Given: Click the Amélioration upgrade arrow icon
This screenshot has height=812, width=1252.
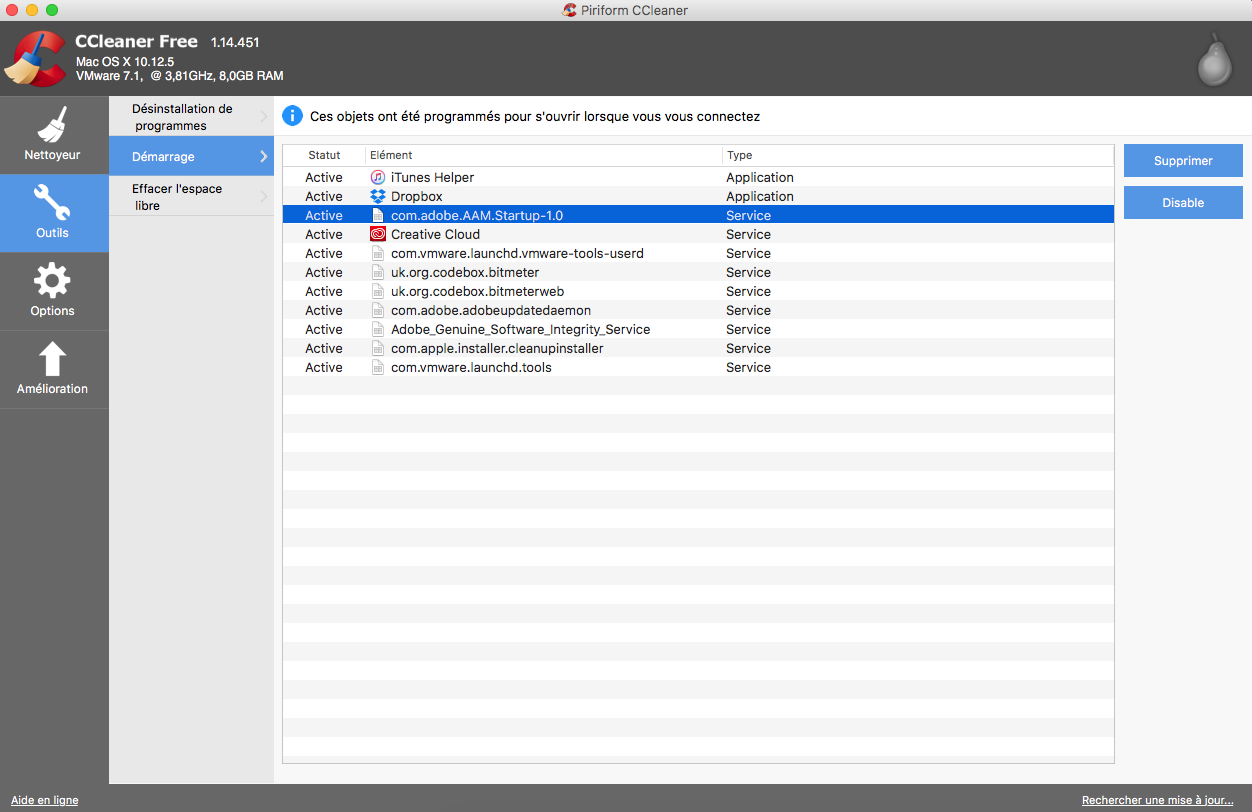Looking at the screenshot, I should [52, 359].
